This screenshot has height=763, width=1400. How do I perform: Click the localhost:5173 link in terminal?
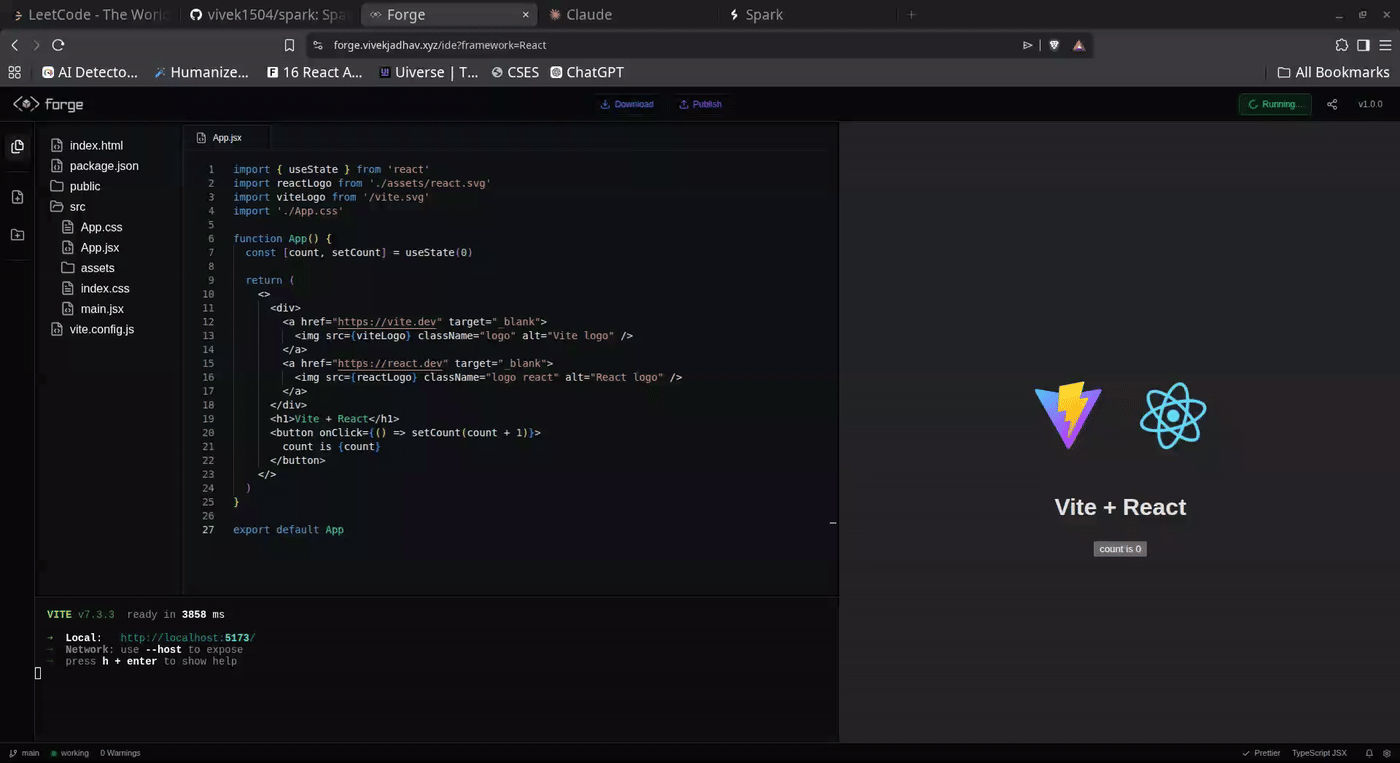187,638
